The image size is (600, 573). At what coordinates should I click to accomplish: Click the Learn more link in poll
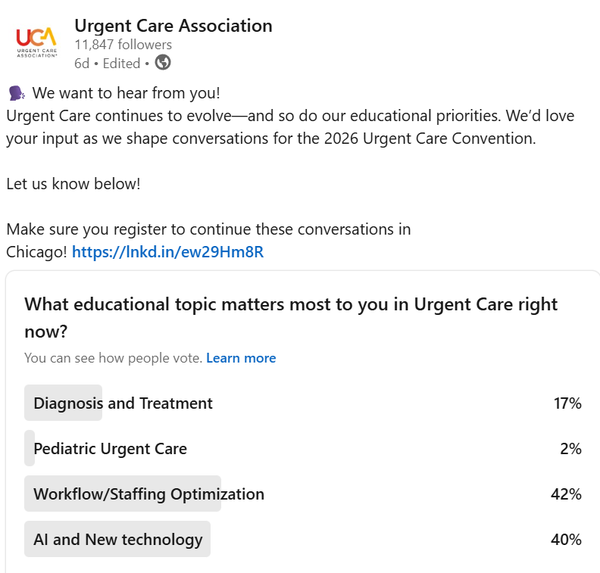tap(241, 358)
